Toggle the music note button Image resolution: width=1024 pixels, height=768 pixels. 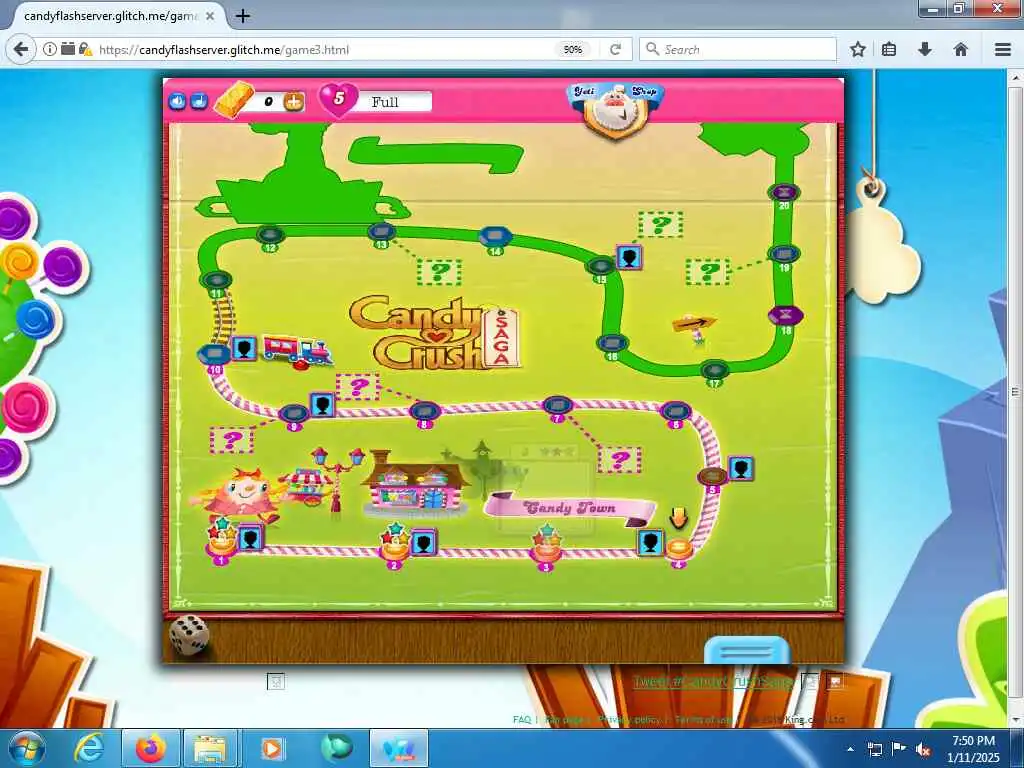pyautogui.click(x=199, y=101)
